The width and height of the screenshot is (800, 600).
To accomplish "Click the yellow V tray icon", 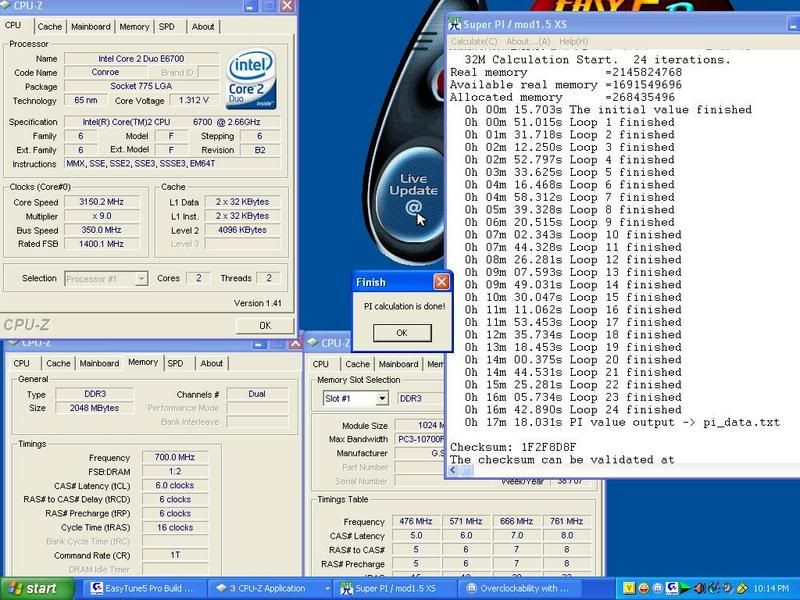I will pos(630,588).
